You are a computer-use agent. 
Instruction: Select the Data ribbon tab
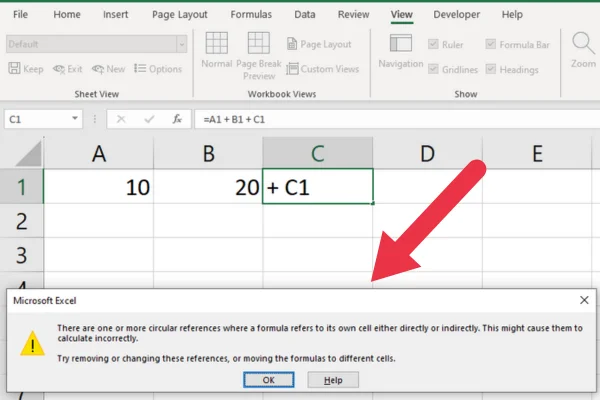pos(305,15)
